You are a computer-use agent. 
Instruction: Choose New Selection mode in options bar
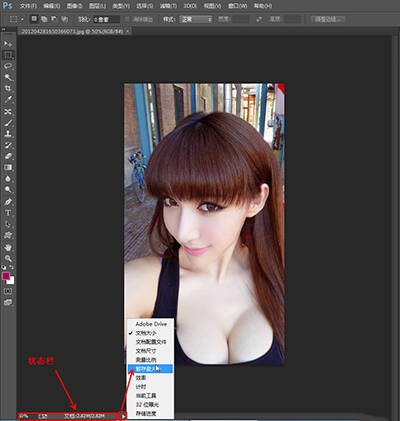34,19
